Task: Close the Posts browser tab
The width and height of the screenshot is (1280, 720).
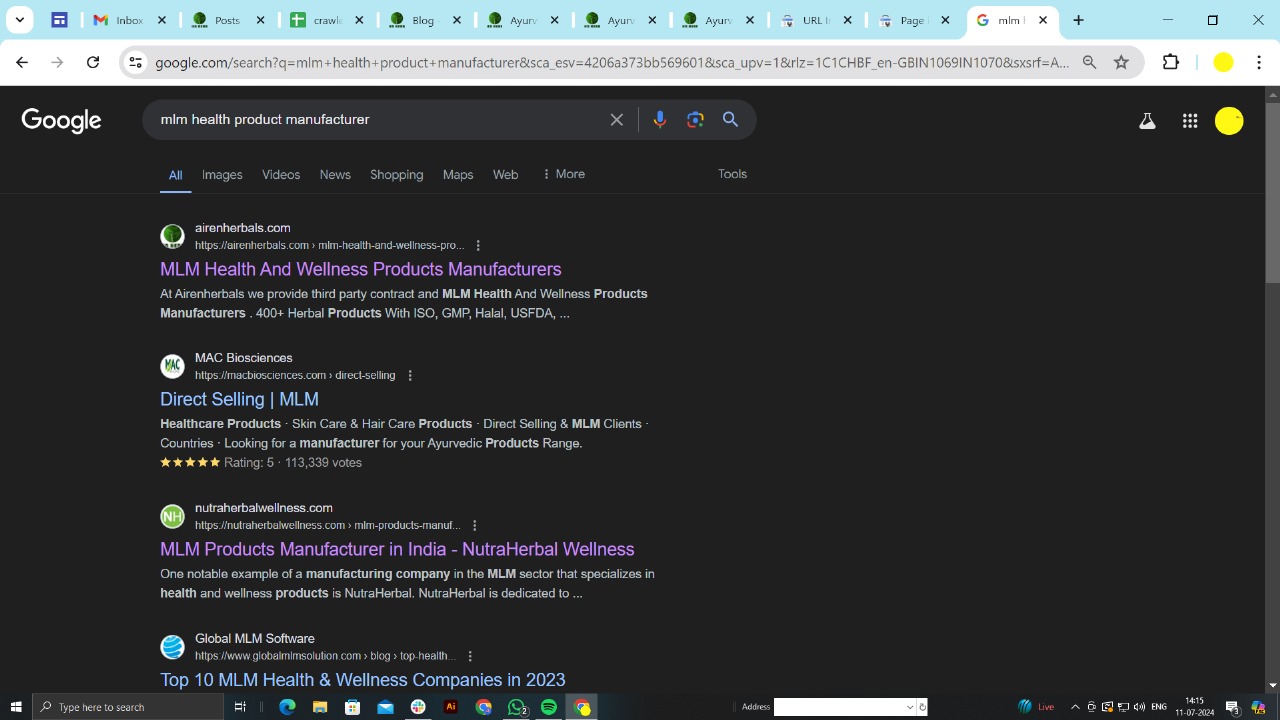Action: (x=260, y=20)
